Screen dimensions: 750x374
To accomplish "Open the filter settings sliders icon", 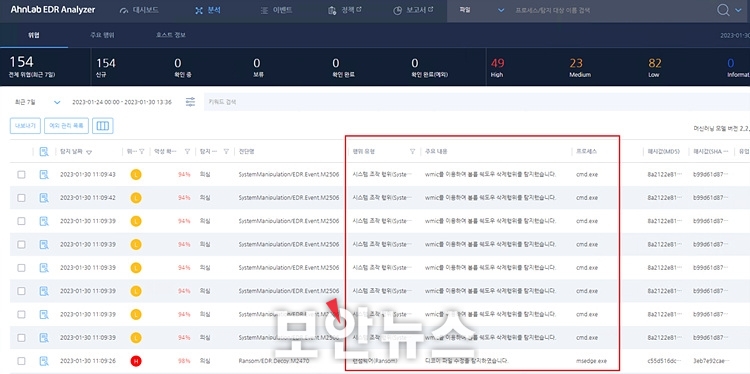I will (190, 102).
